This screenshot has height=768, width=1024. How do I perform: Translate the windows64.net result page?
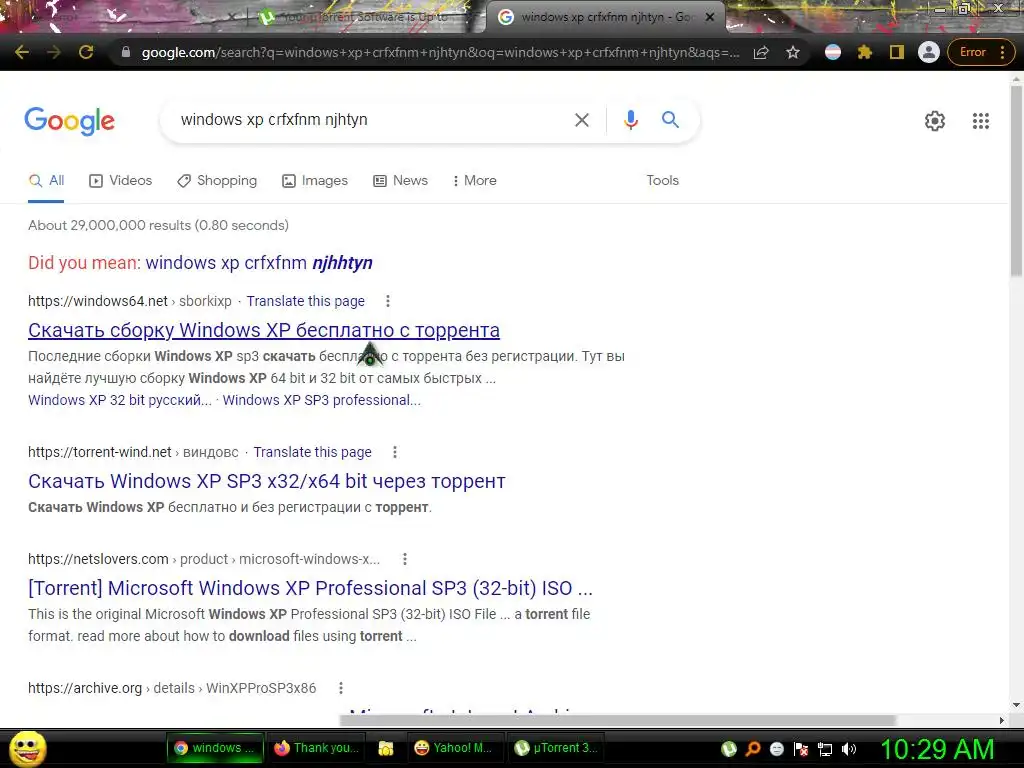coord(306,301)
